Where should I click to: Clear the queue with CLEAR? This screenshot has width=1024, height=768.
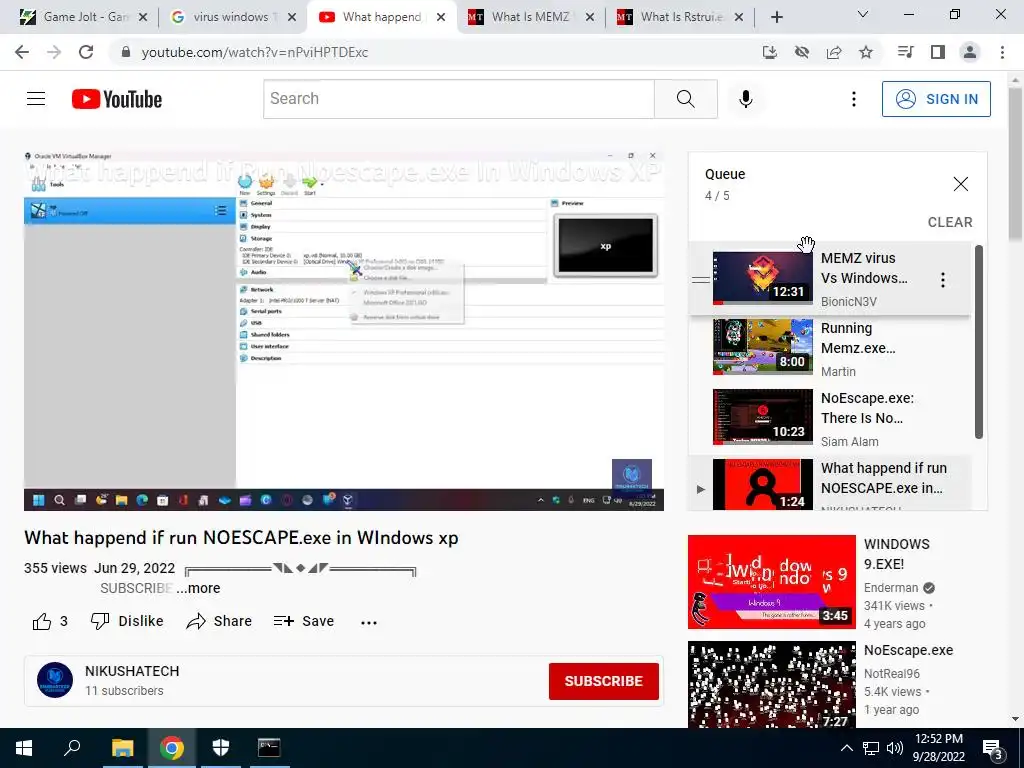tap(950, 222)
